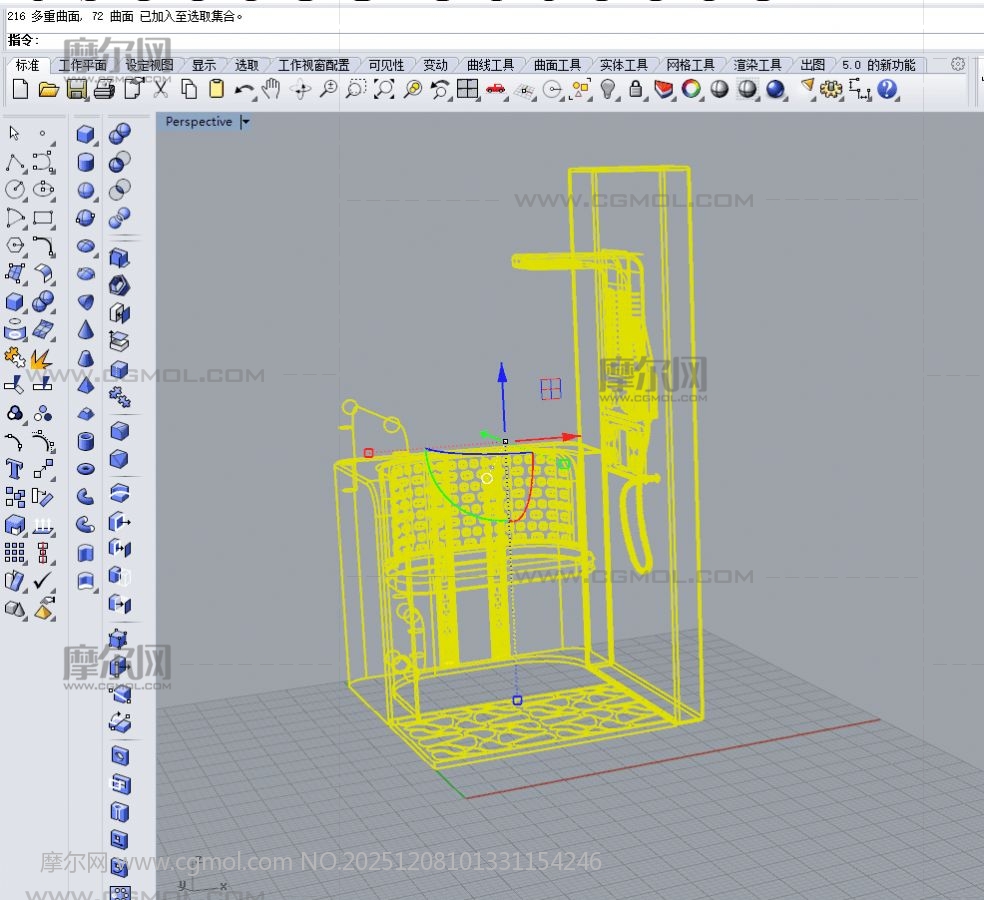
Task: Toggle the Lock objects padlock icon
Action: (x=635, y=90)
